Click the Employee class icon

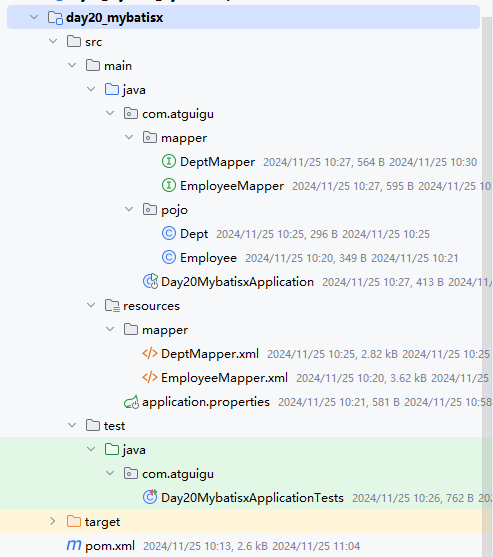click(169, 258)
